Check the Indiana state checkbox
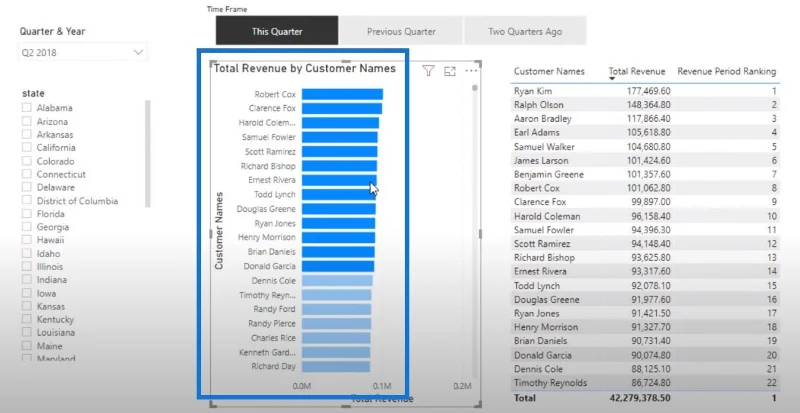 pyautogui.click(x=27, y=280)
